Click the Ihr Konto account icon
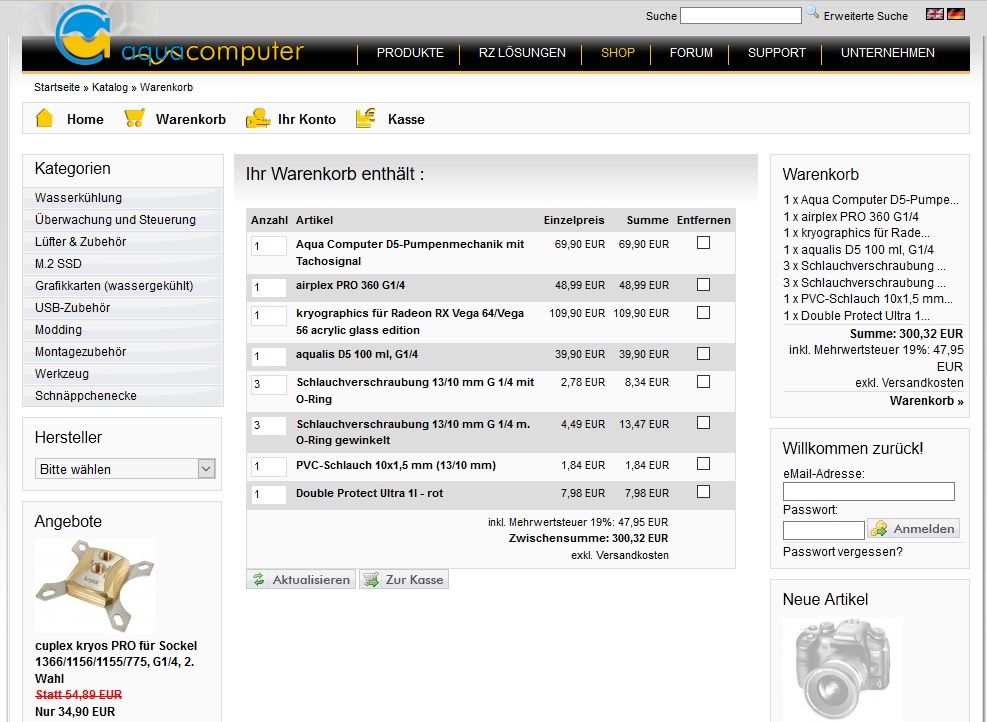The height and width of the screenshot is (722, 987). click(257, 118)
